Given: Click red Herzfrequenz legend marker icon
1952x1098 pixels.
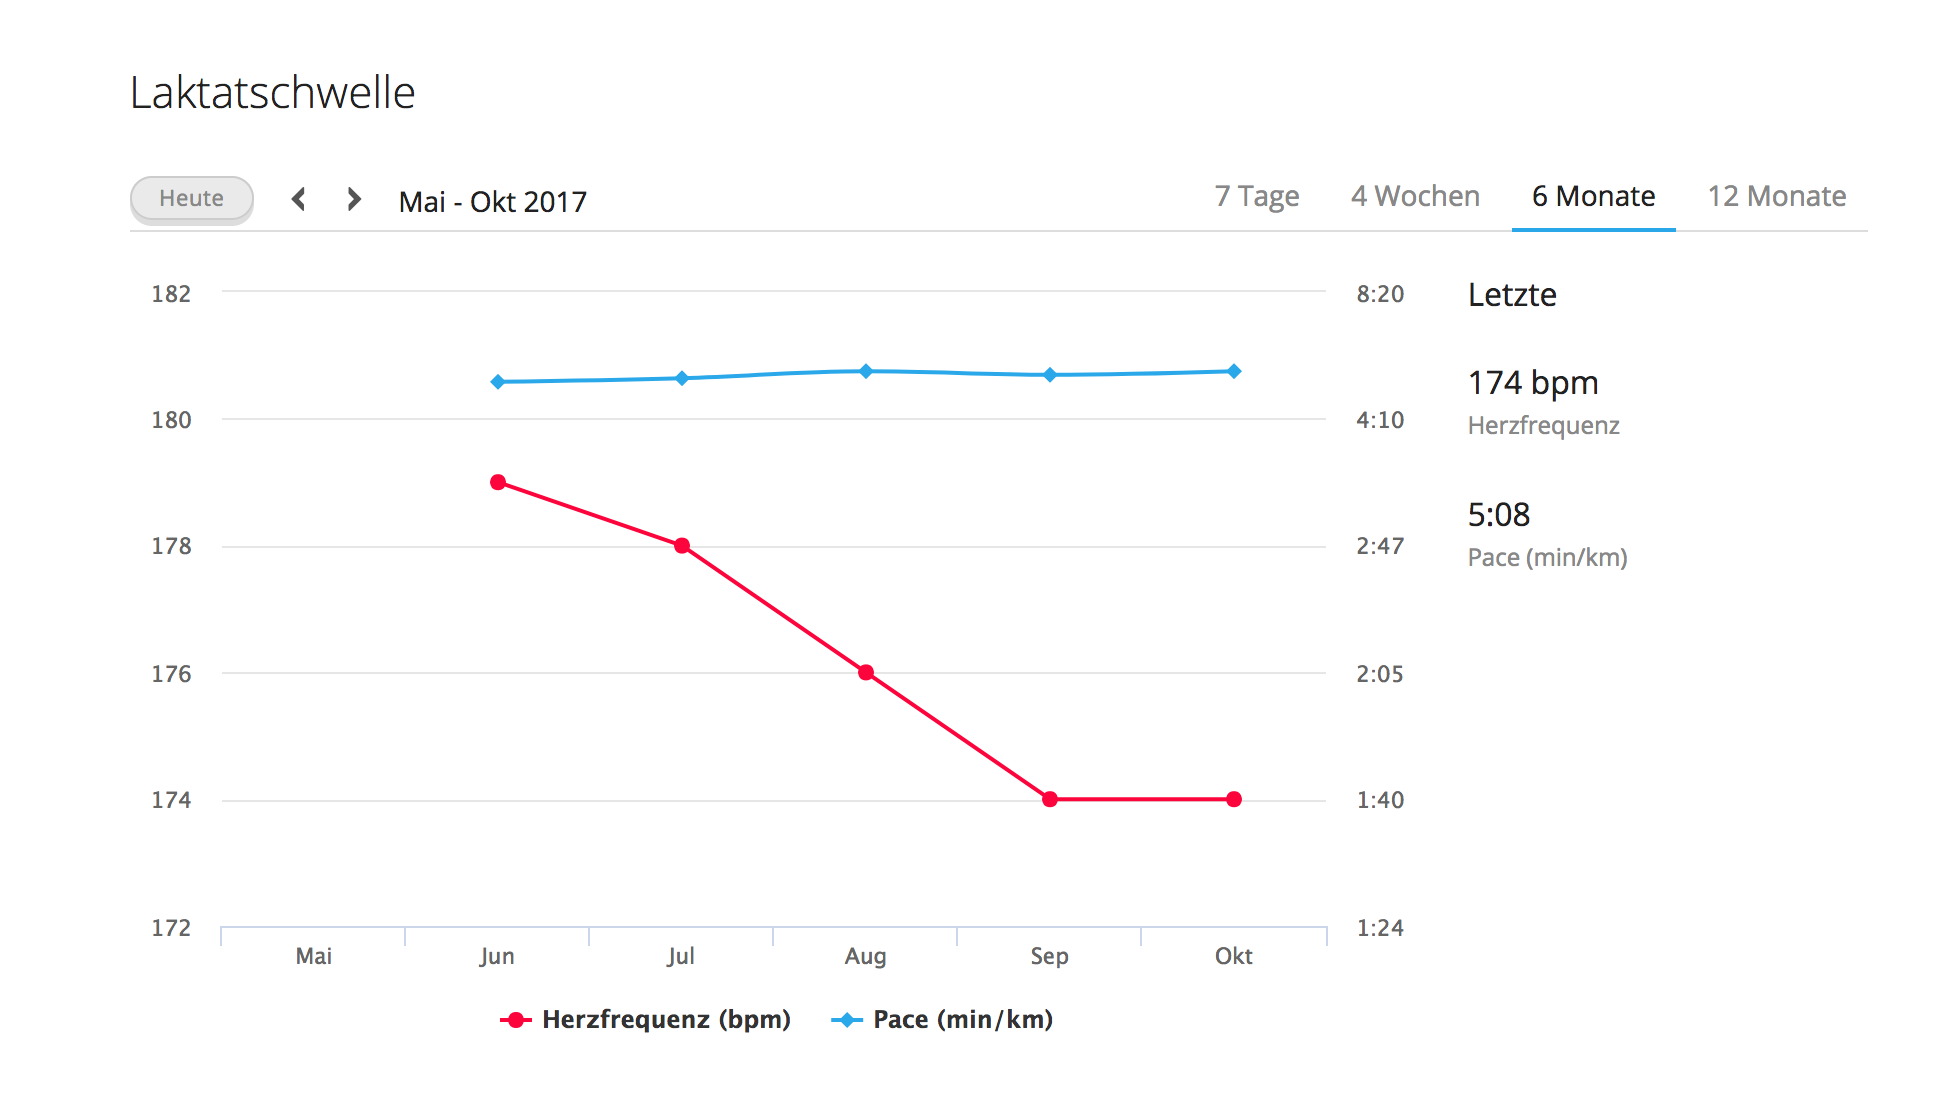Looking at the screenshot, I should [515, 1020].
